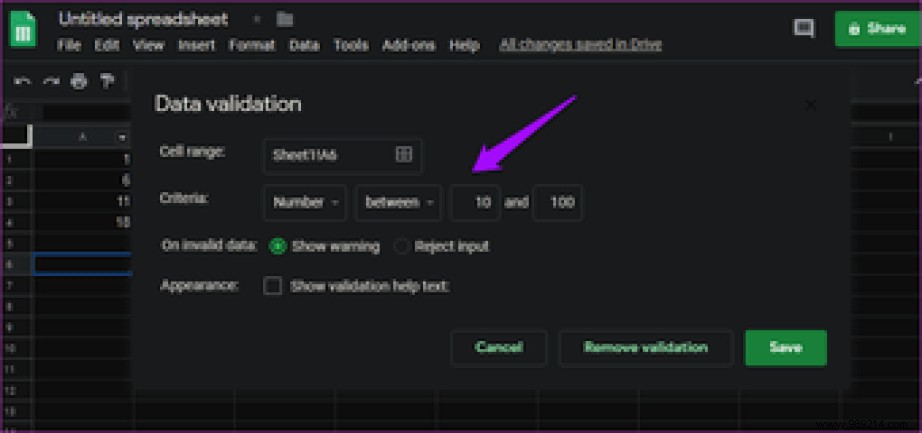The width and height of the screenshot is (922, 433).
Task: Open the Format menu
Action: pyautogui.click(x=252, y=45)
